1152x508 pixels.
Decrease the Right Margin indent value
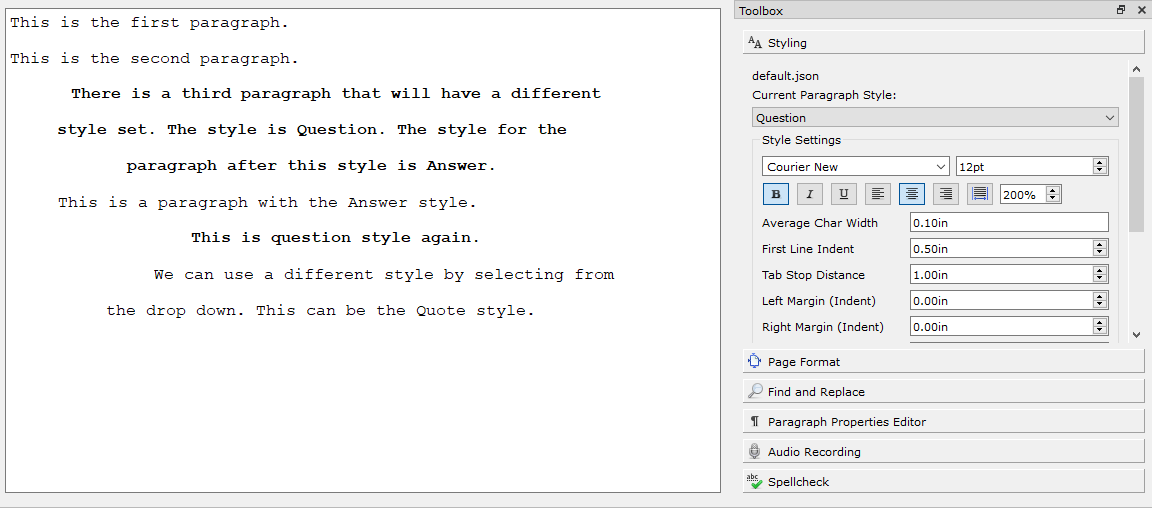click(1100, 331)
